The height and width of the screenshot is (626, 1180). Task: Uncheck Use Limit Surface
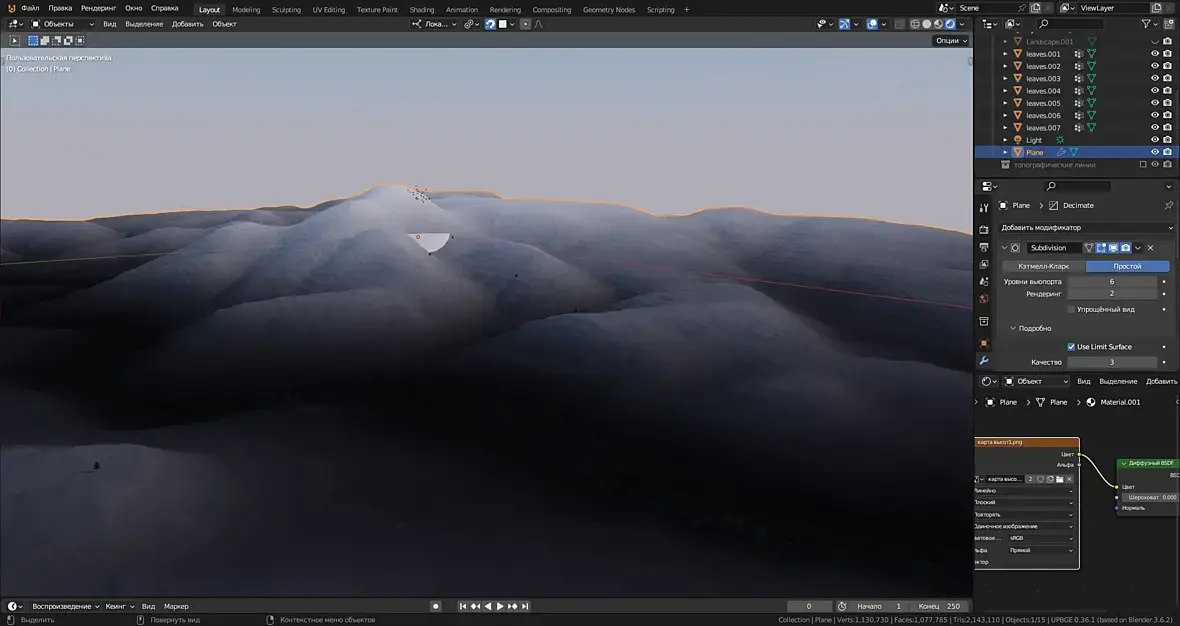(x=1071, y=347)
